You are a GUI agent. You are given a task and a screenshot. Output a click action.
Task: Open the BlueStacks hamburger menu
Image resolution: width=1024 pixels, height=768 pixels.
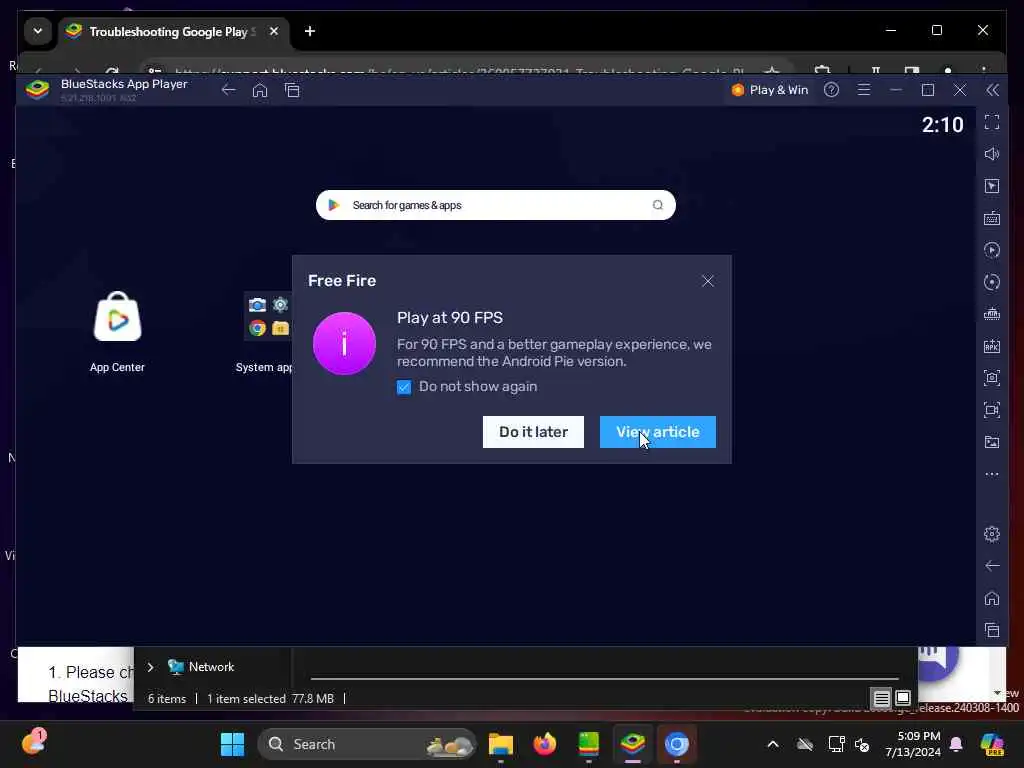pos(863,90)
